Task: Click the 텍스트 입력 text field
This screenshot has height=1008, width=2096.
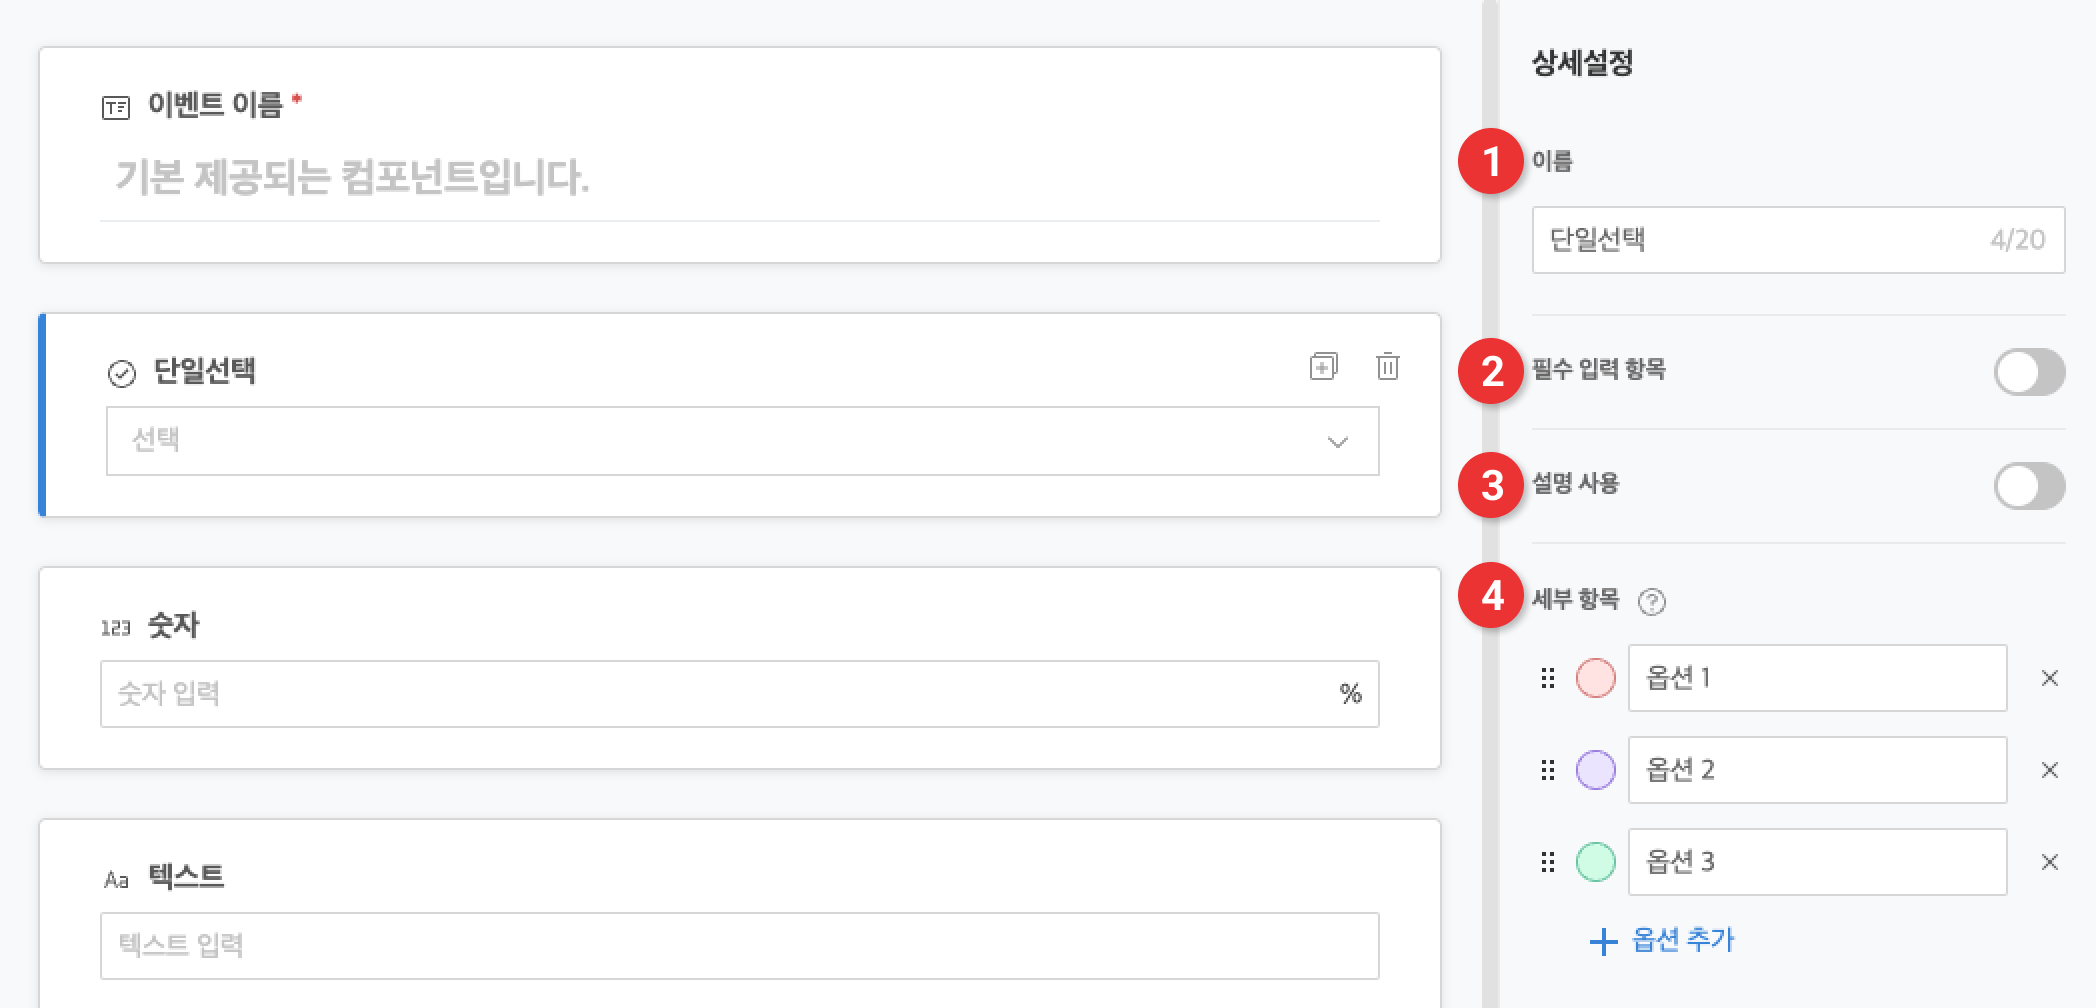Action: tap(739, 945)
